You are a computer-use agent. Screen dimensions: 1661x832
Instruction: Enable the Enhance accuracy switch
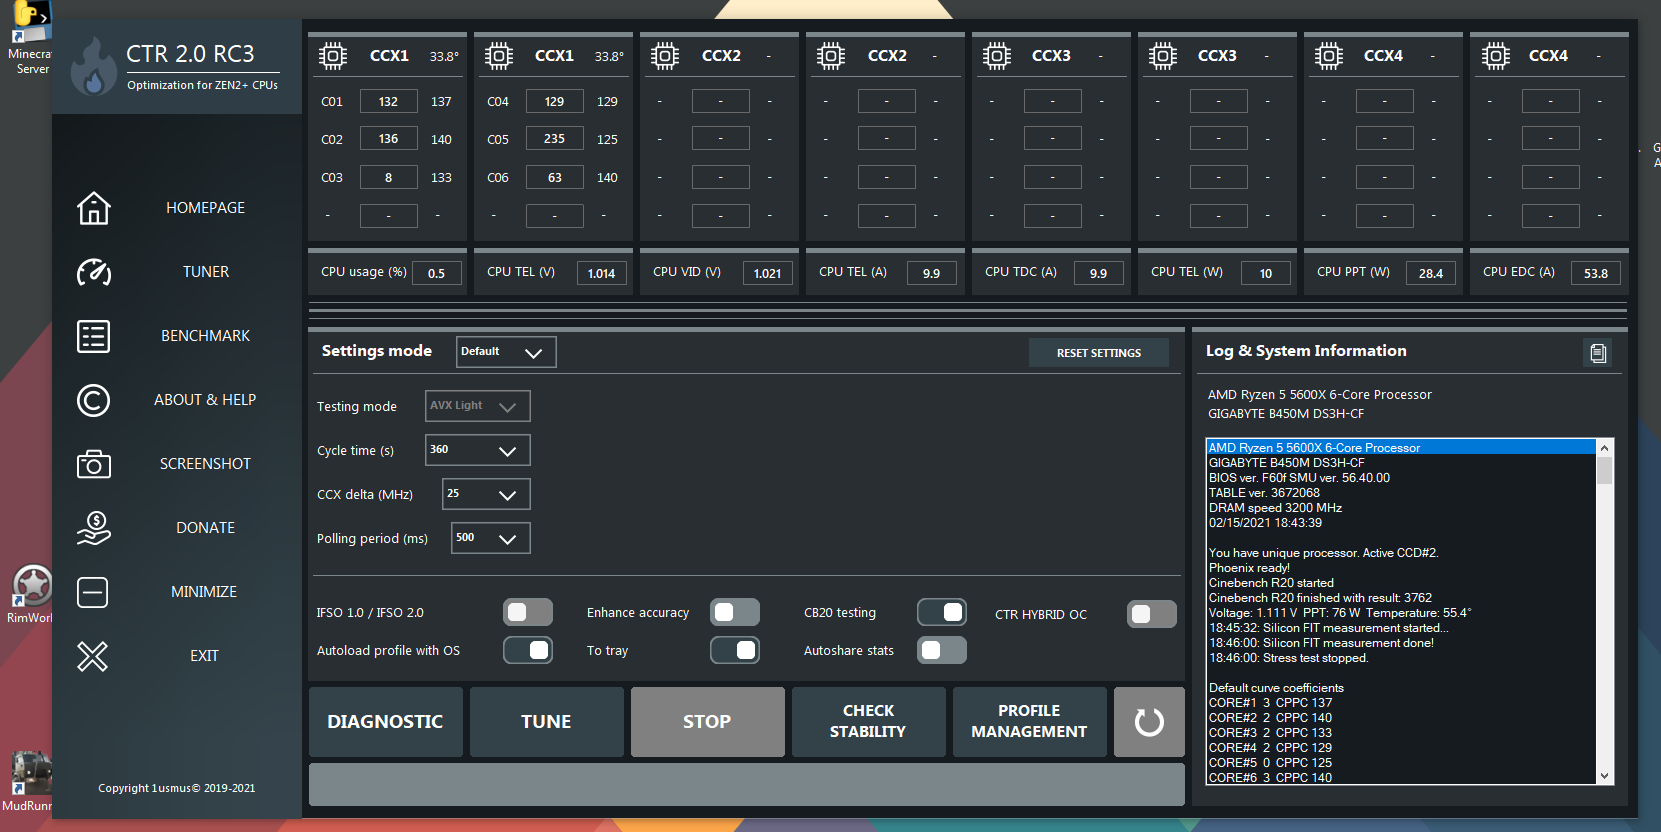point(735,612)
